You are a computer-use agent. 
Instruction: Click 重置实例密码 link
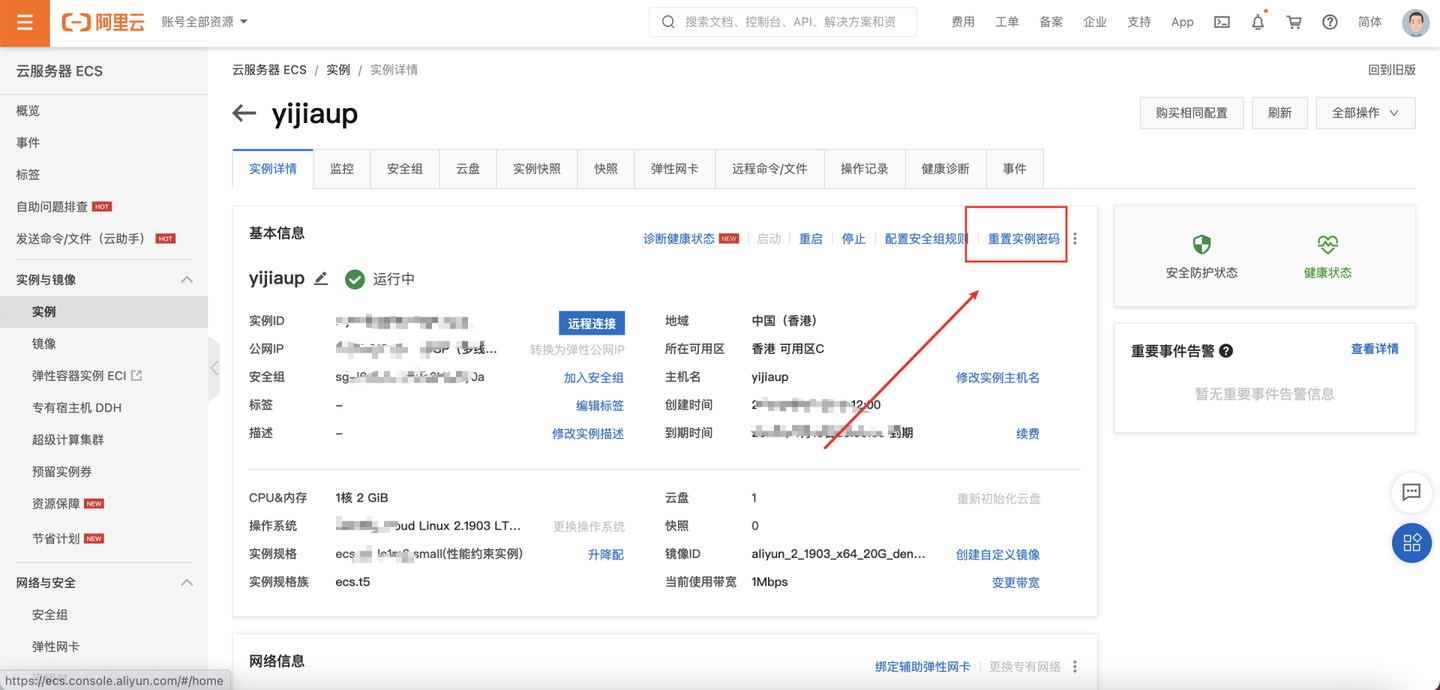click(1024, 239)
